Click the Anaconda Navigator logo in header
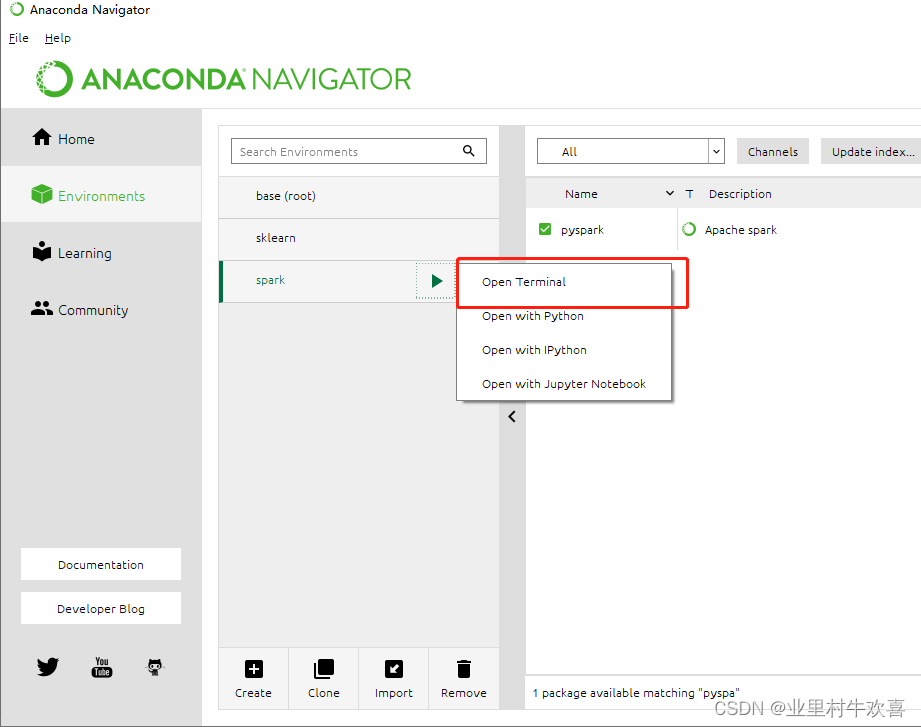Viewport: 921px width, 727px height. (x=224, y=79)
